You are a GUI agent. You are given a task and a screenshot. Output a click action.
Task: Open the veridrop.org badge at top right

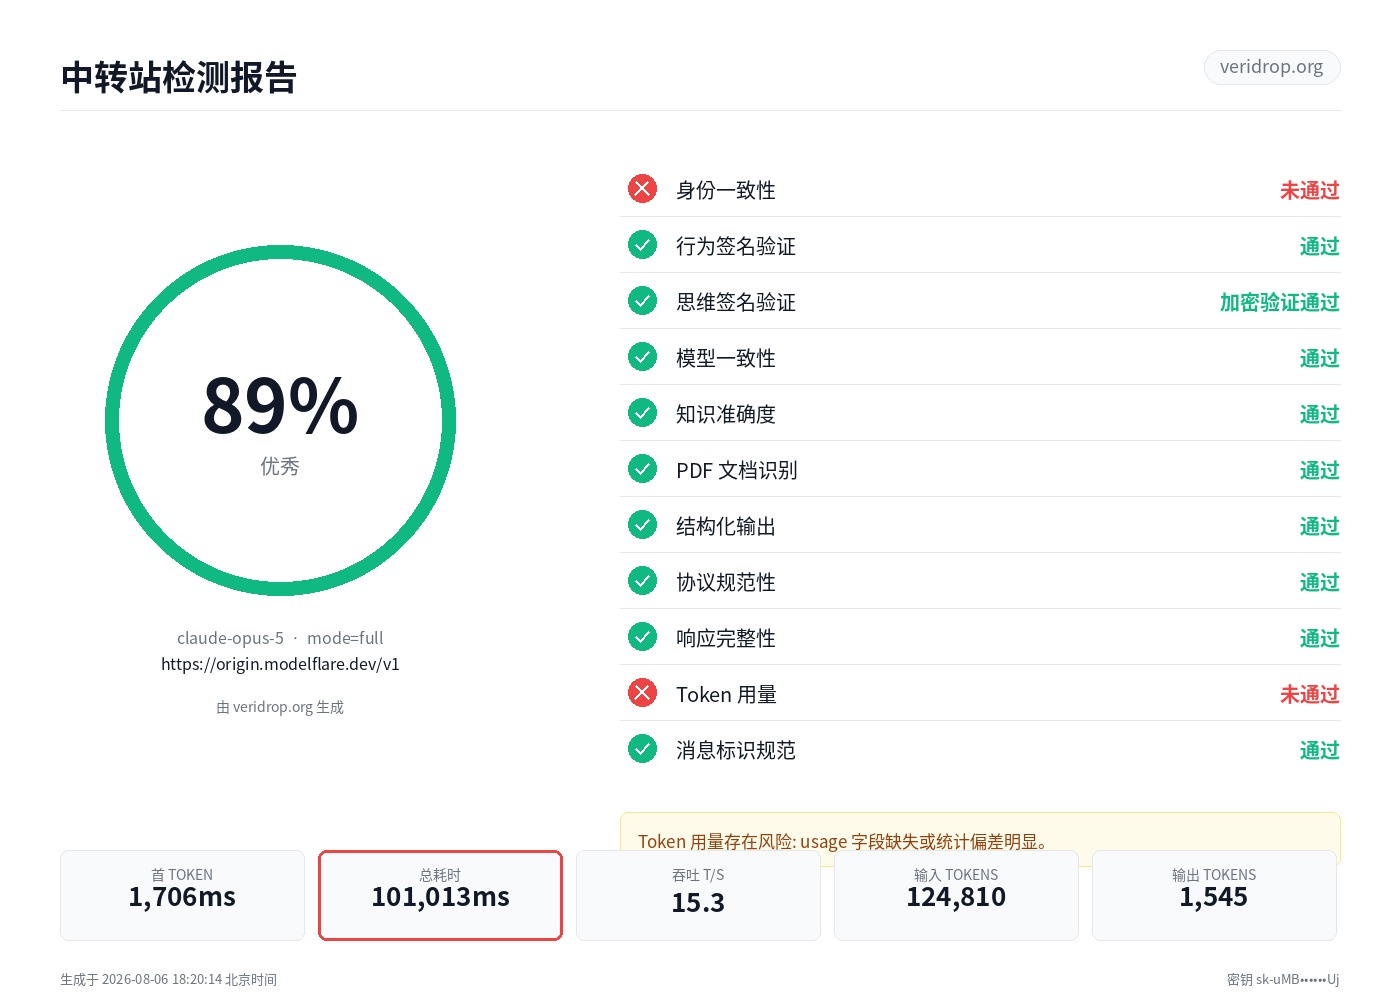tap(1272, 67)
